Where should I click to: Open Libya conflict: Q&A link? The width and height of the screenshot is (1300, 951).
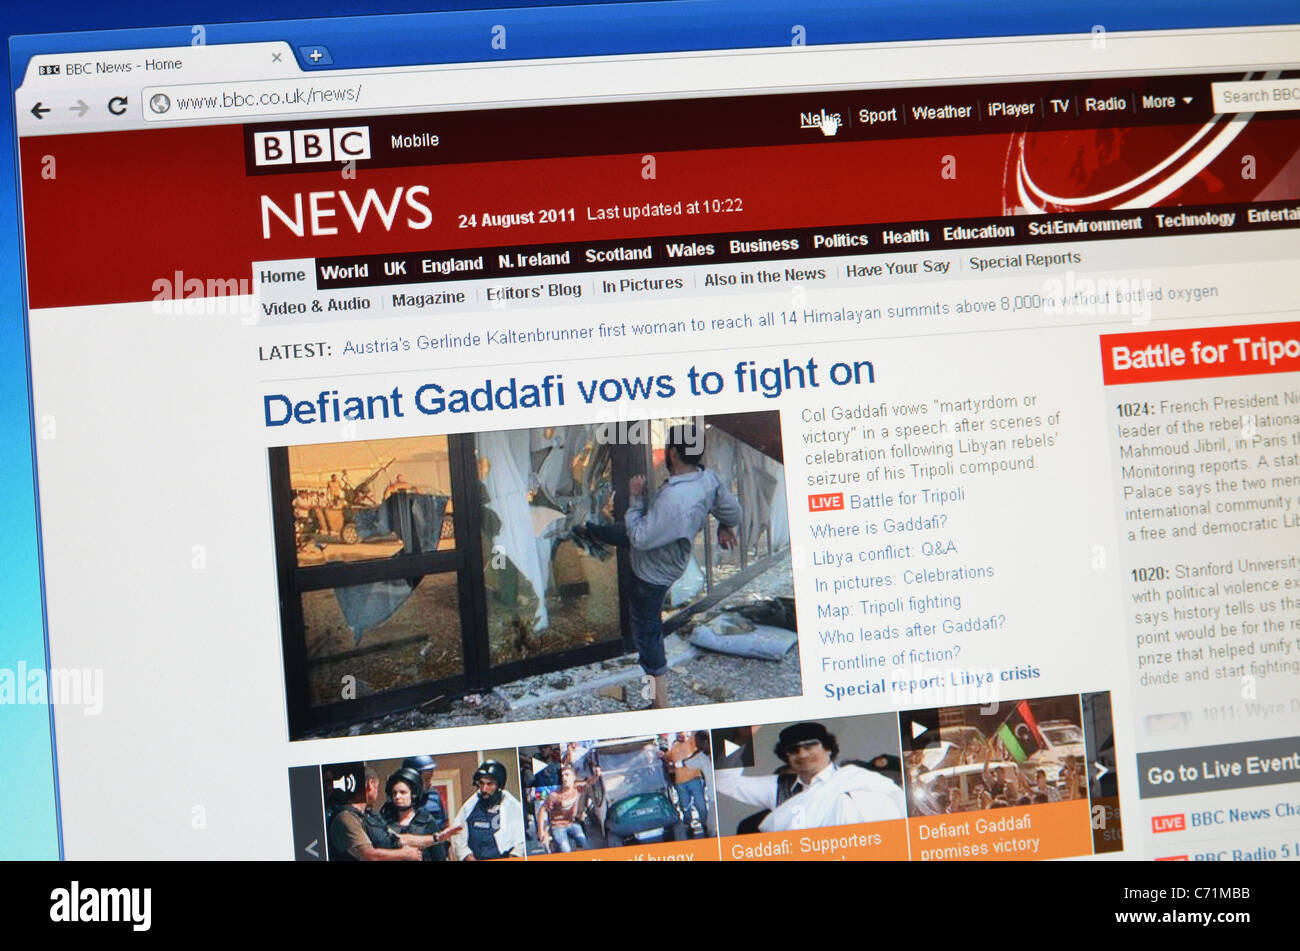click(x=884, y=552)
